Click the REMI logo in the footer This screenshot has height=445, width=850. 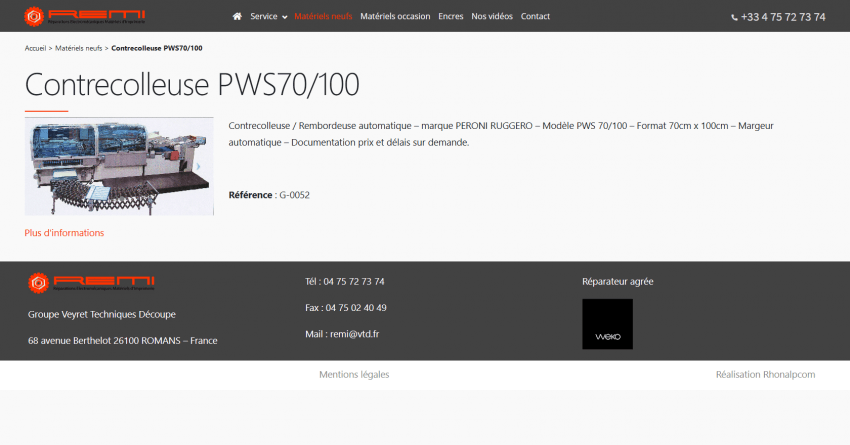tap(91, 282)
